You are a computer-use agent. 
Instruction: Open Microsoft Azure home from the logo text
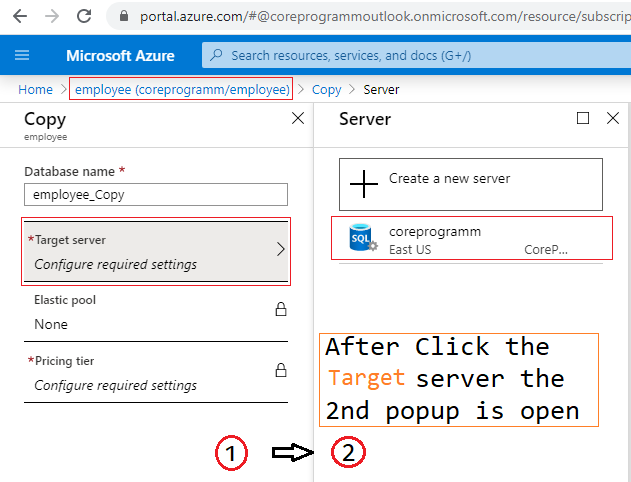[120, 56]
